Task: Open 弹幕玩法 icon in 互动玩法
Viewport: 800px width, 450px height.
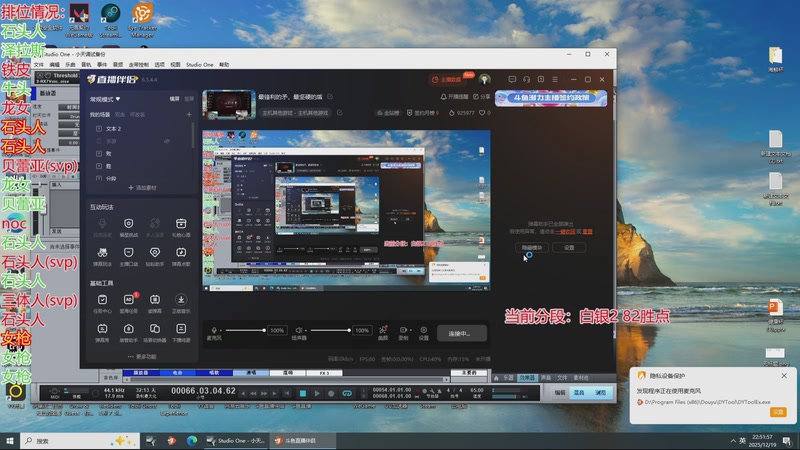Action: point(102,253)
